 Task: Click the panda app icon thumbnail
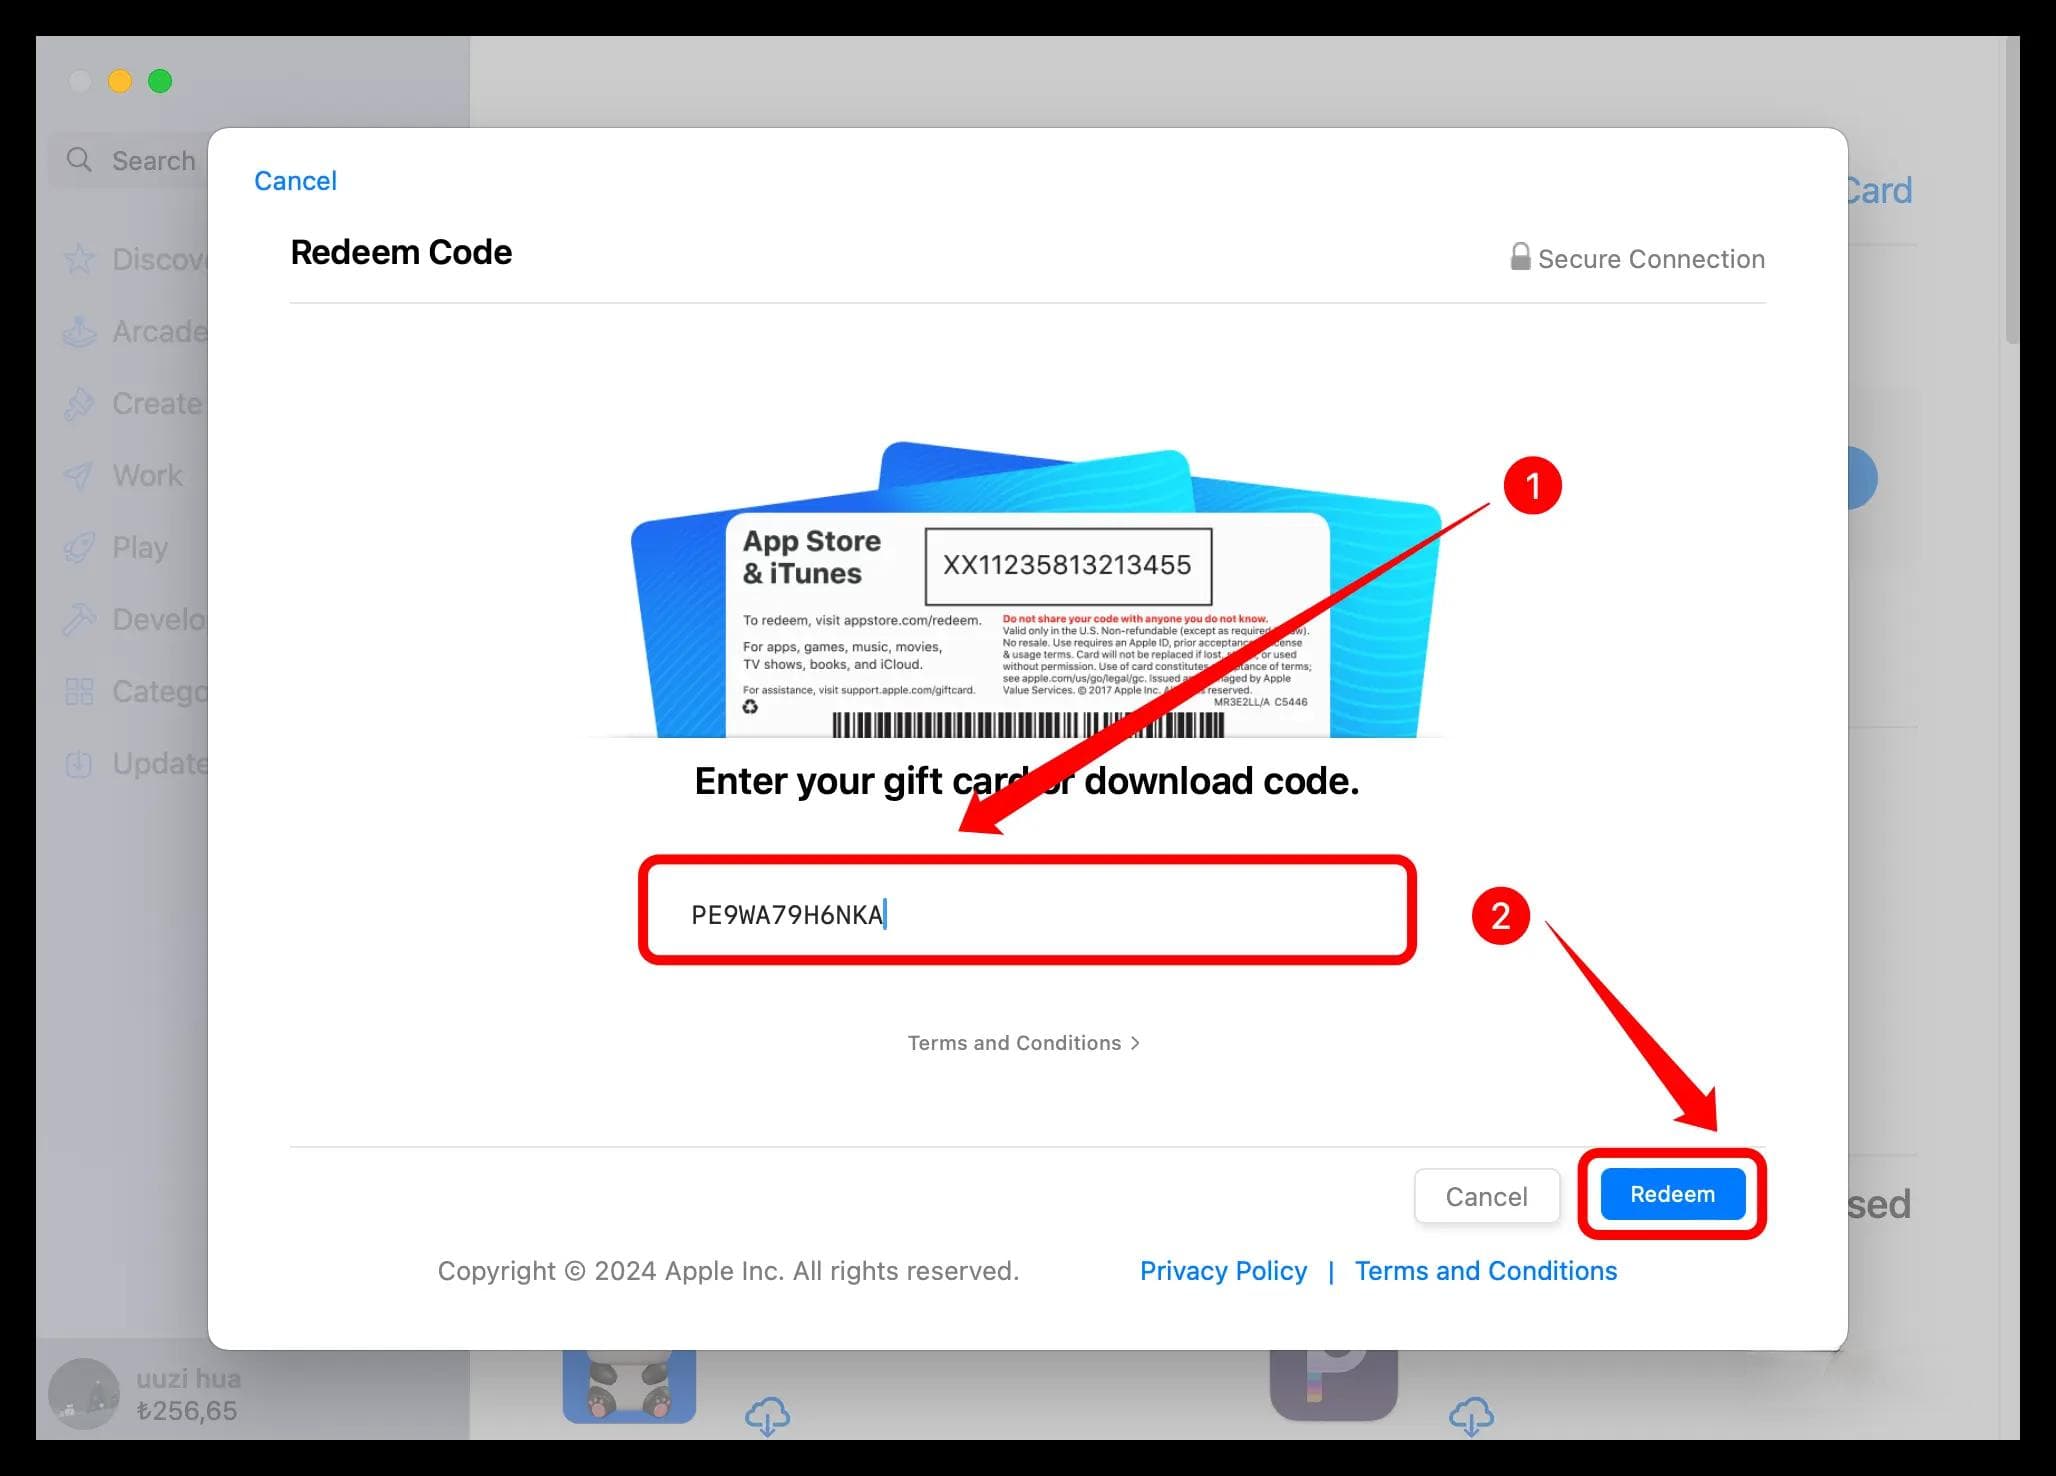pos(629,1386)
